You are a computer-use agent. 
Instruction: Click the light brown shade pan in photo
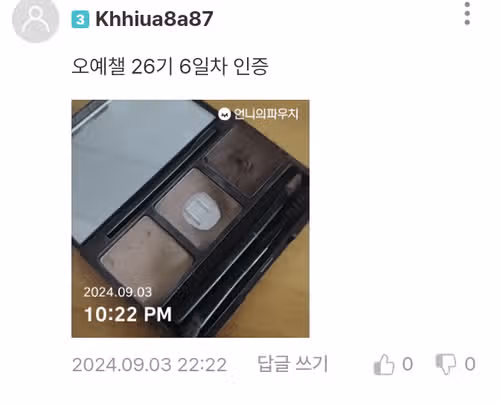(x=147, y=257)
